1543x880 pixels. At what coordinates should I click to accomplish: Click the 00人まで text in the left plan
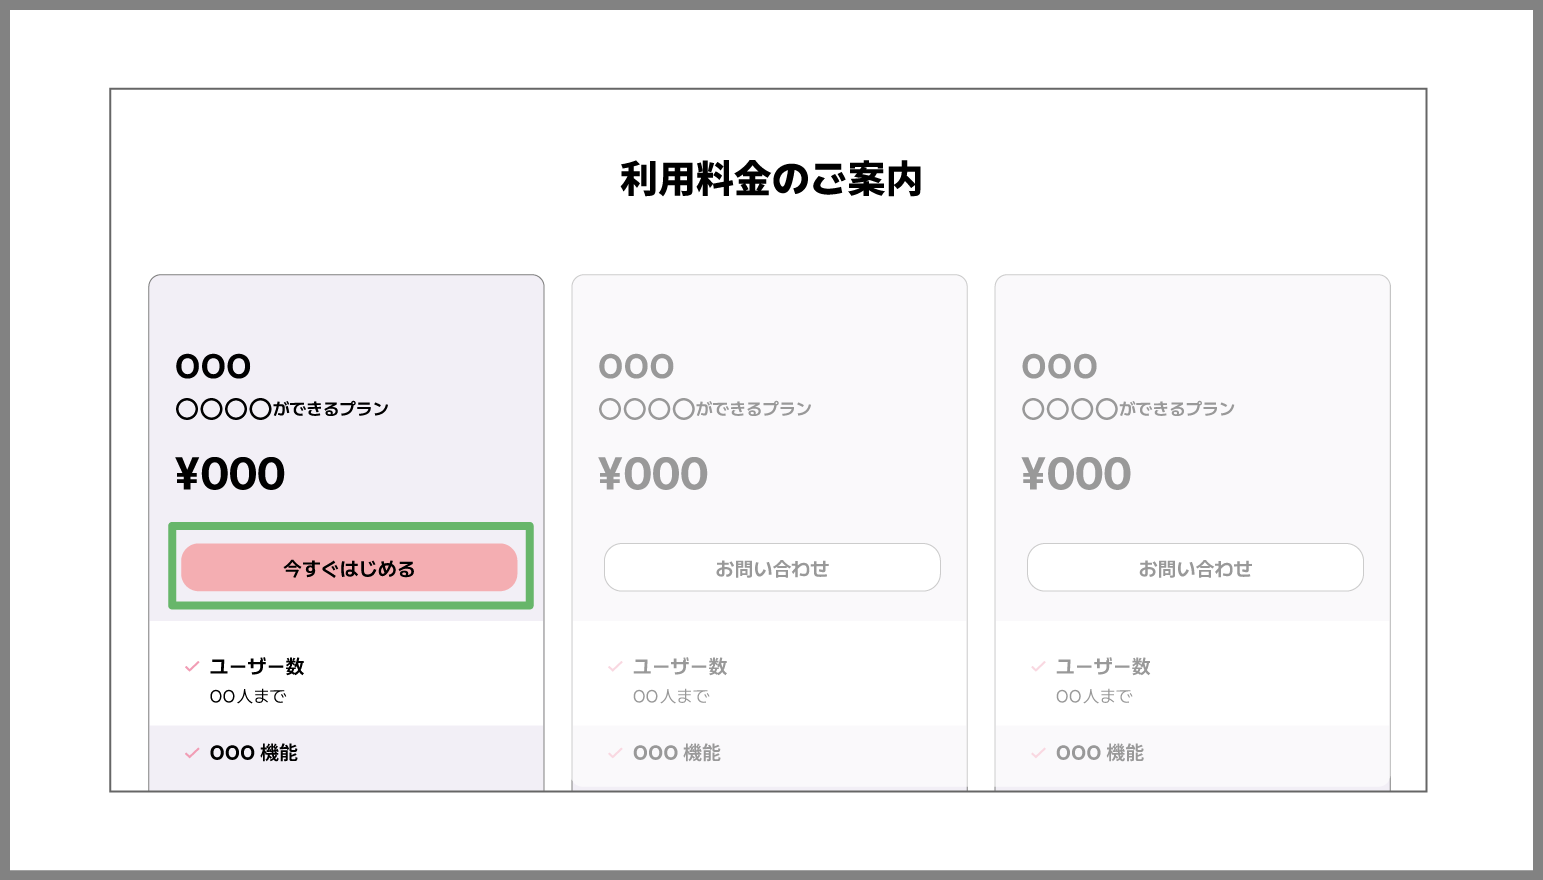coord(248,697)
